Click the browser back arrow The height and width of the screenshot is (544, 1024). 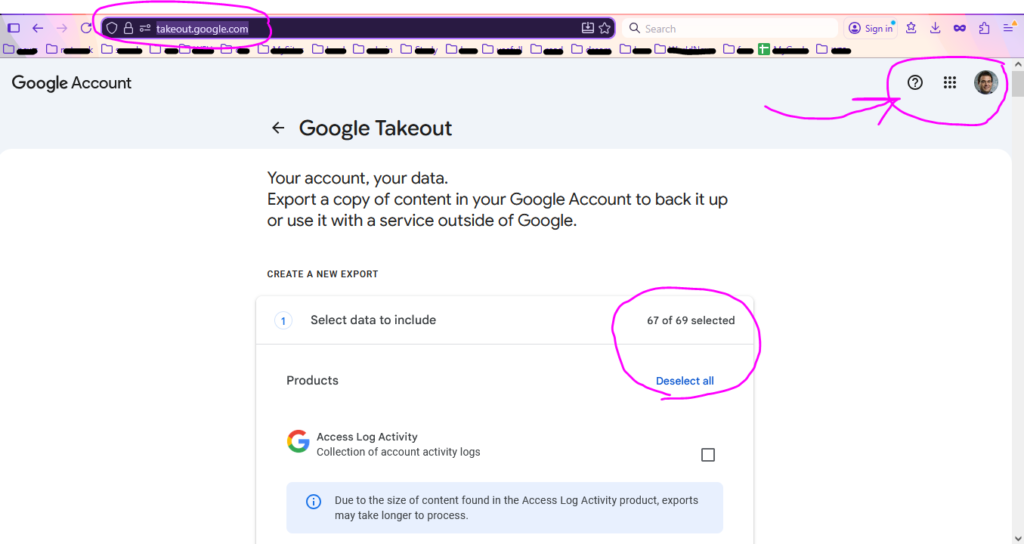coord(38,28)
